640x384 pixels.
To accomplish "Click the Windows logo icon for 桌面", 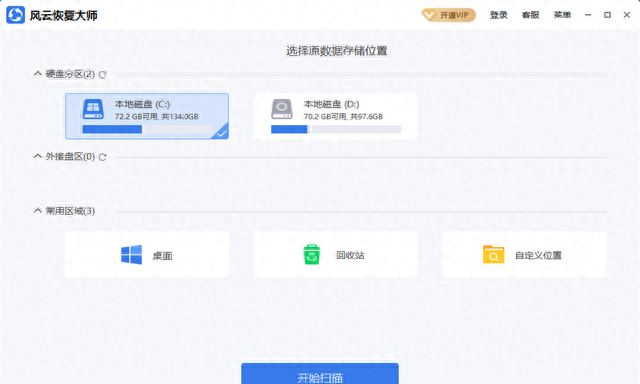I will (x=131, y=255).
